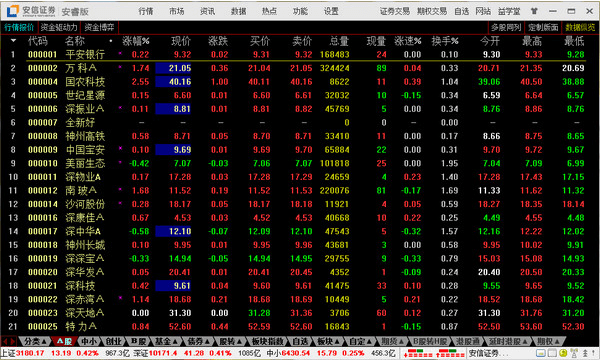
Task: Toggle the marker beside 平安银行
Action: click(x=120, y=53)
